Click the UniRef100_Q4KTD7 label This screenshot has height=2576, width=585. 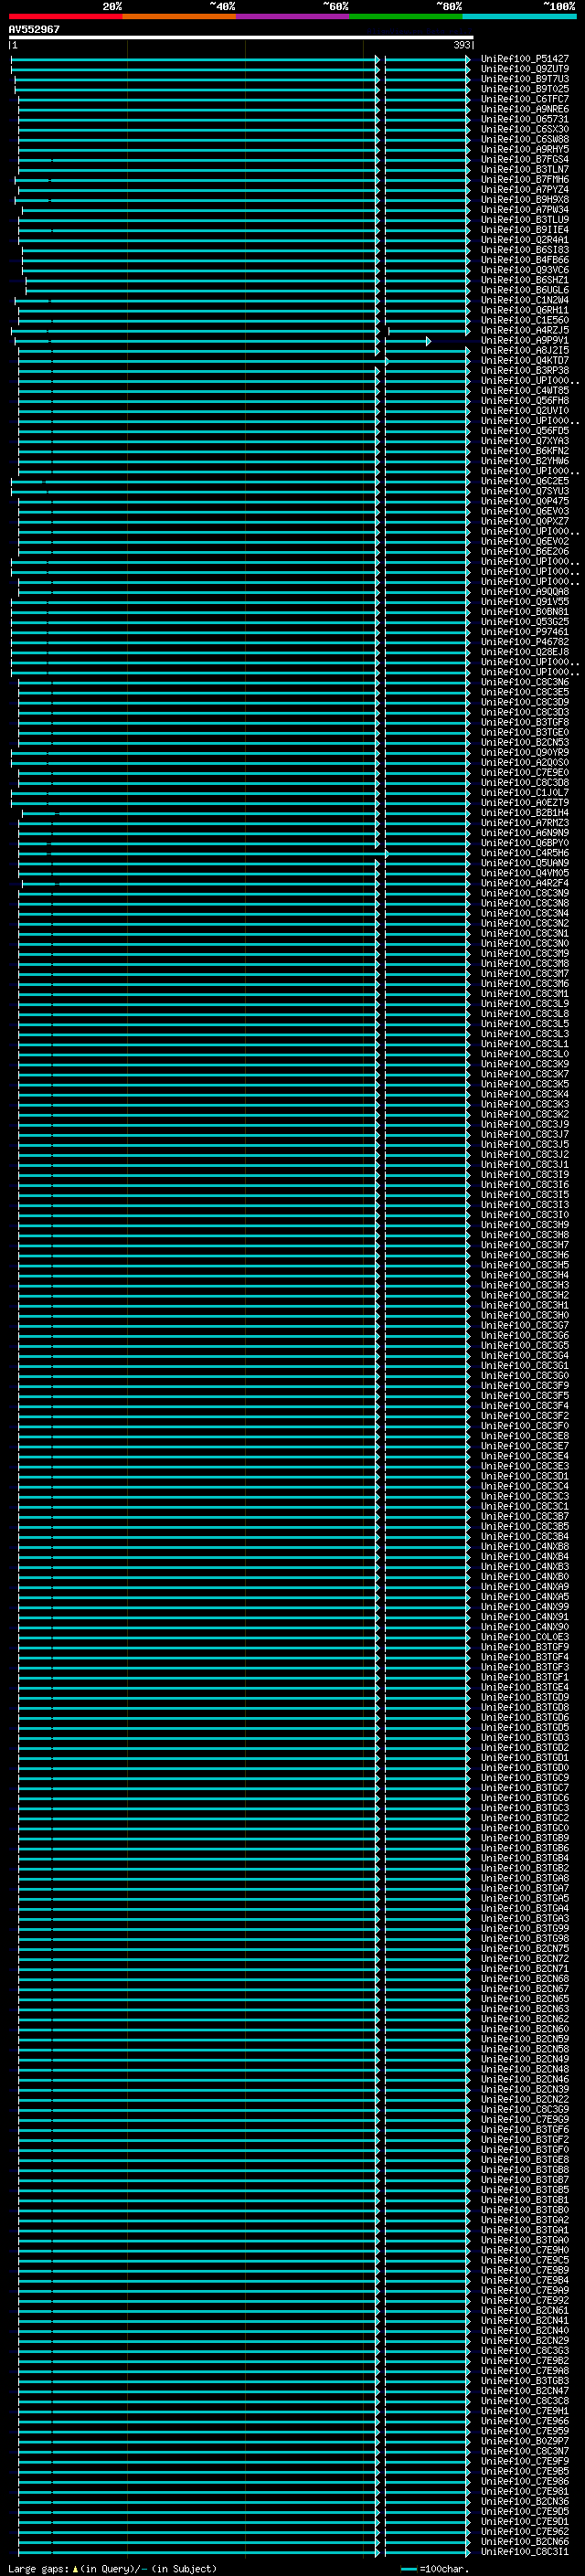click(x=524, y=360)
